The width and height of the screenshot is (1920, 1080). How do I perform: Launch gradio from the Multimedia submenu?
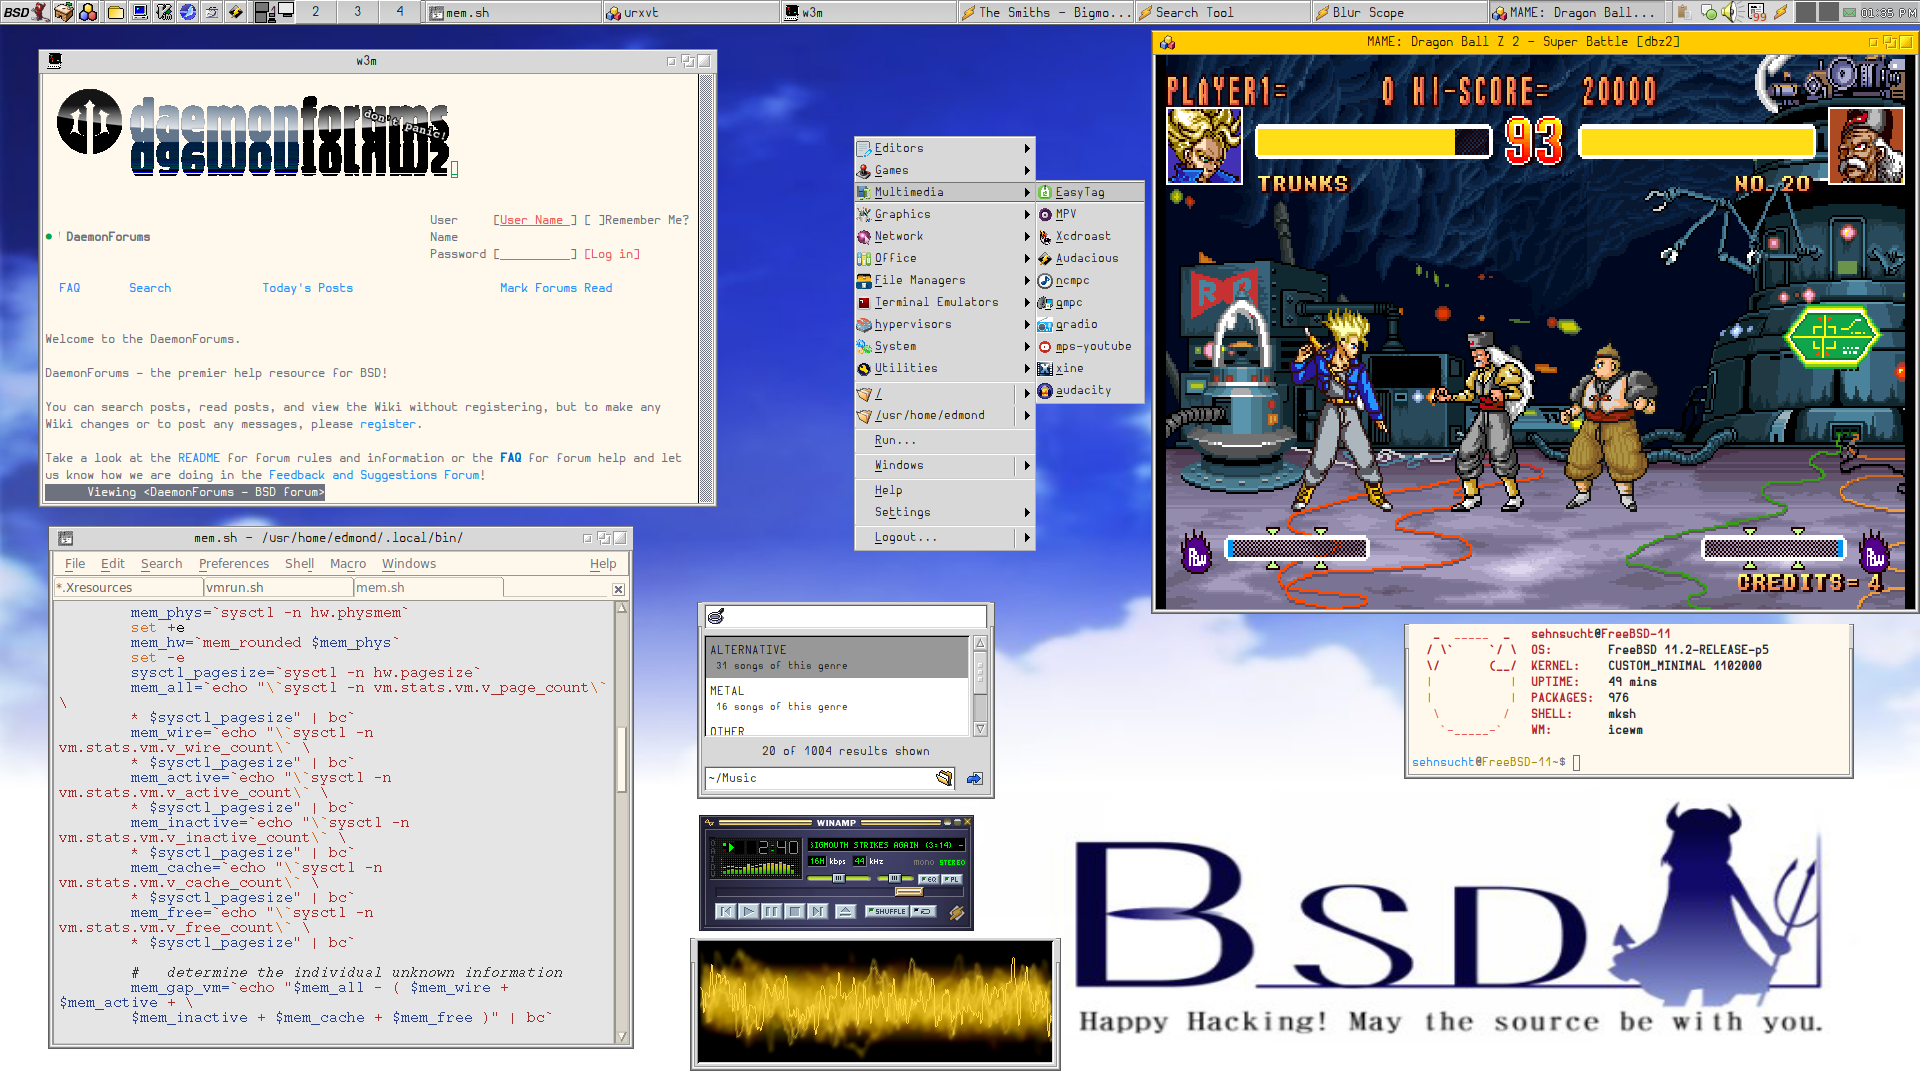click(1089, 324)
